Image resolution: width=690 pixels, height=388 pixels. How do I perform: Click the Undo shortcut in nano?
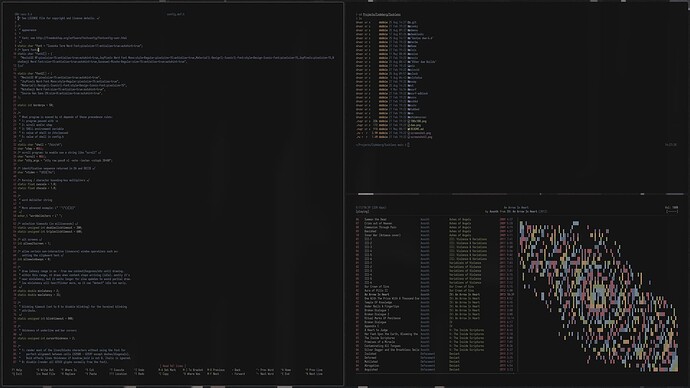coord(139,370)
